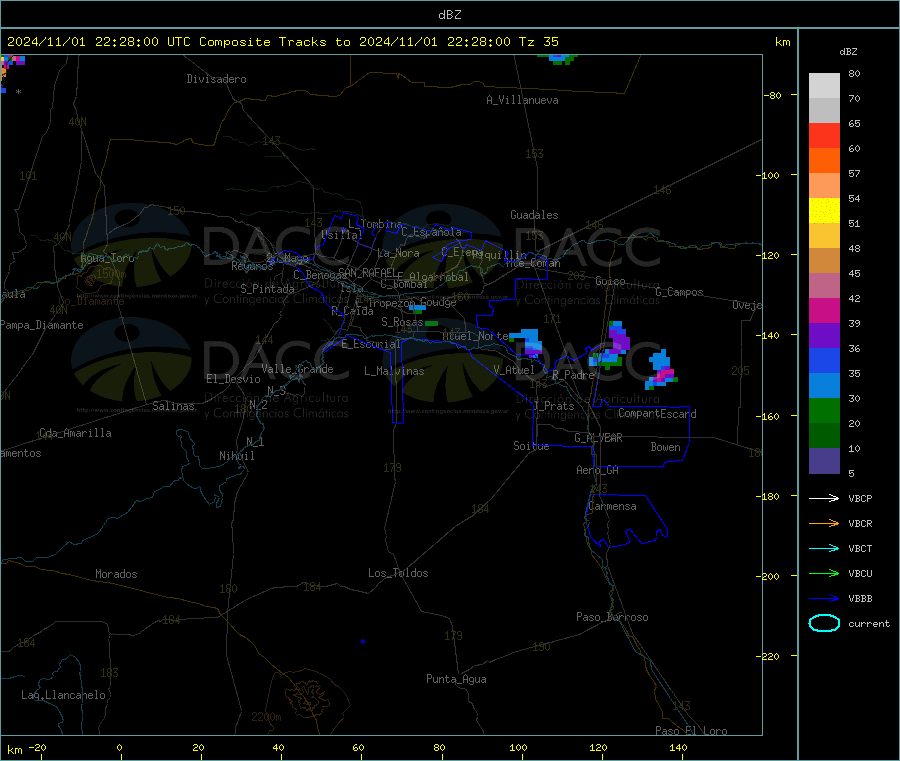The width and height of the screenshot is (900, 761).
Task: Click the V_Atuel map label
Action: coord(514,370)
